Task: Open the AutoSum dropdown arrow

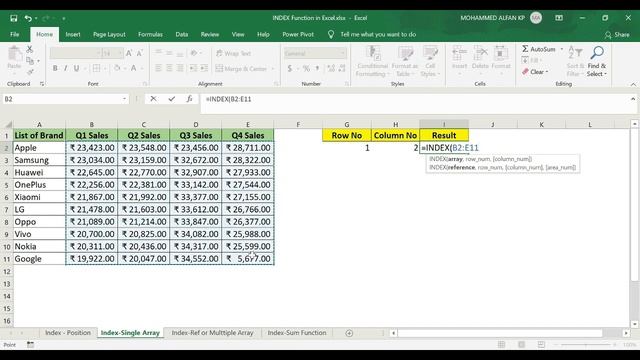Action: 562,49
